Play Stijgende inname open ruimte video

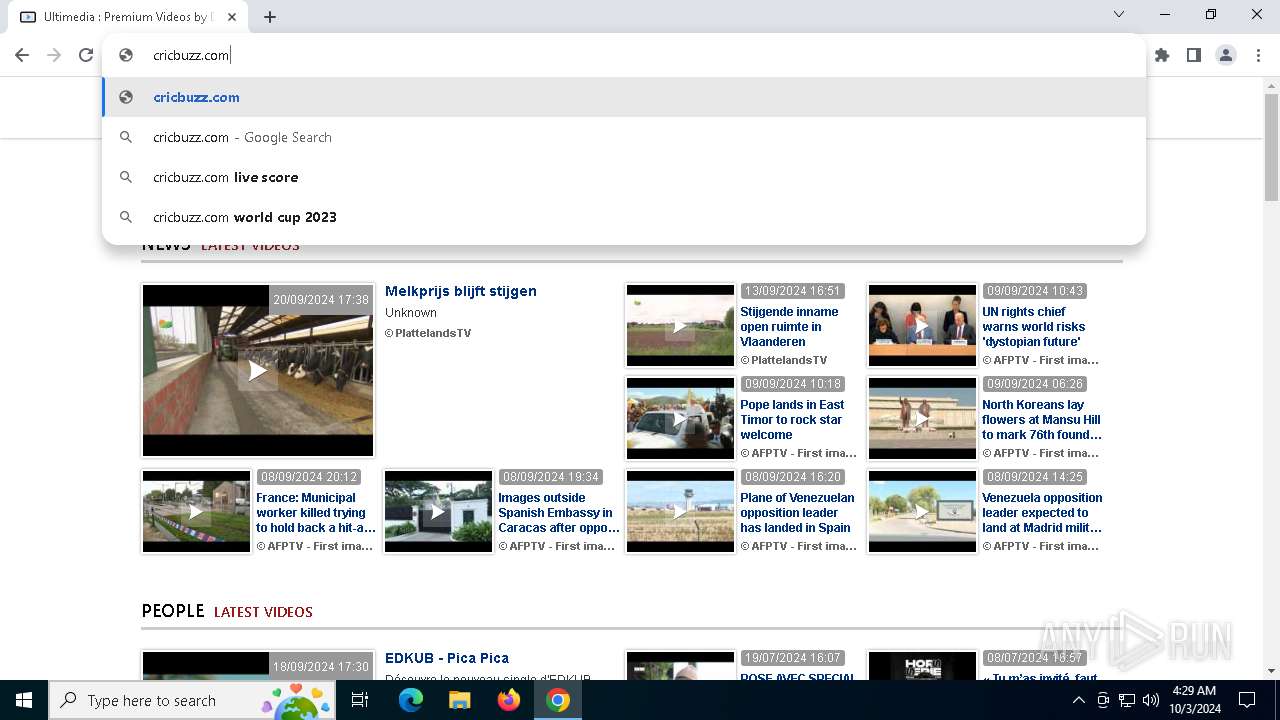(680, 325)
